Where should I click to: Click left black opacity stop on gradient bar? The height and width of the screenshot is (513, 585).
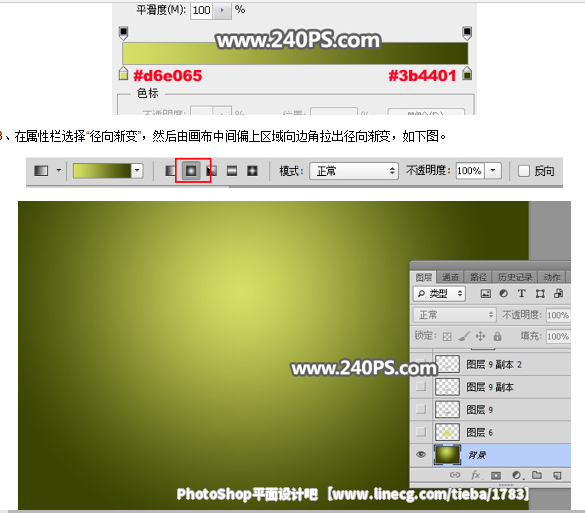coord(123,33)
